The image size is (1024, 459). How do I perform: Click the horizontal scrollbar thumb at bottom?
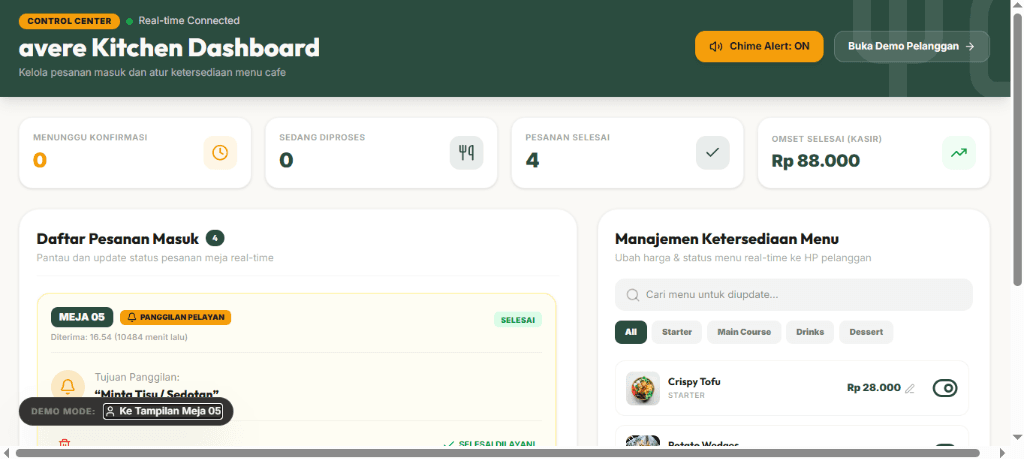tap(498, 453)
